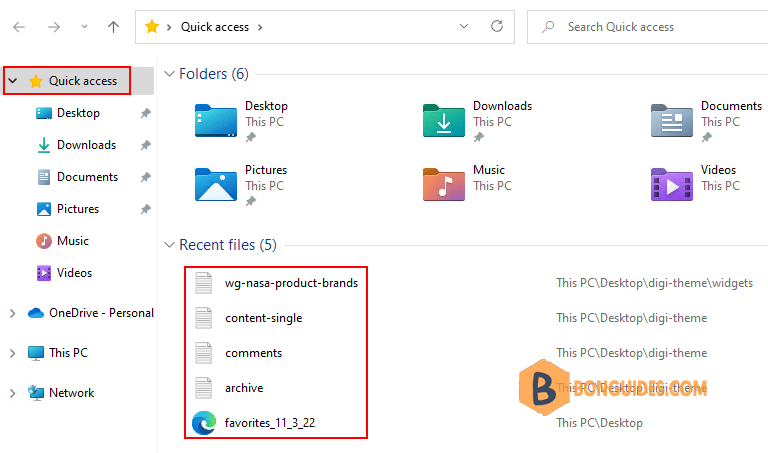Expand the OneDrive - Personal node

pyautogui.click(x=12, y=313)
